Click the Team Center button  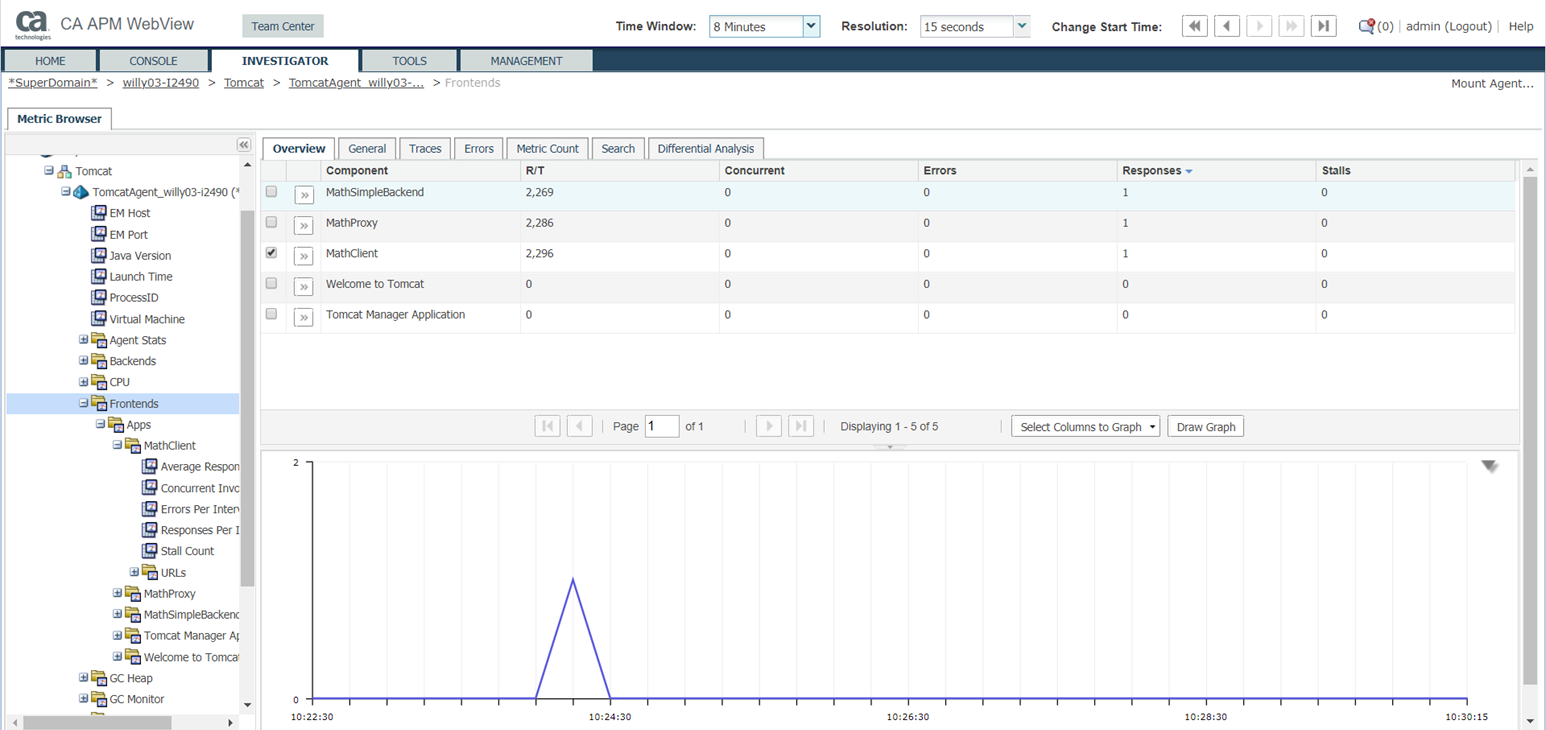point(283,27)
